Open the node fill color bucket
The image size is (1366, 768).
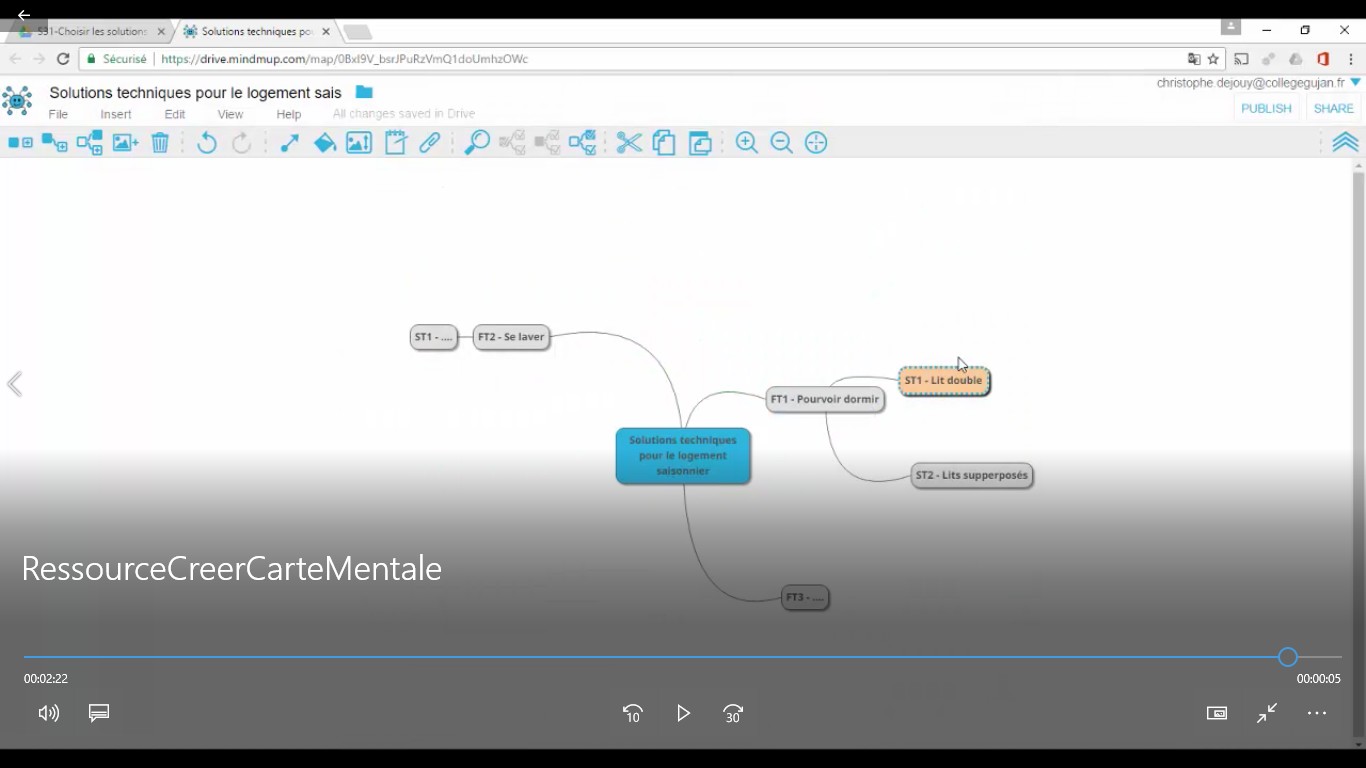(x=324, y=143)
